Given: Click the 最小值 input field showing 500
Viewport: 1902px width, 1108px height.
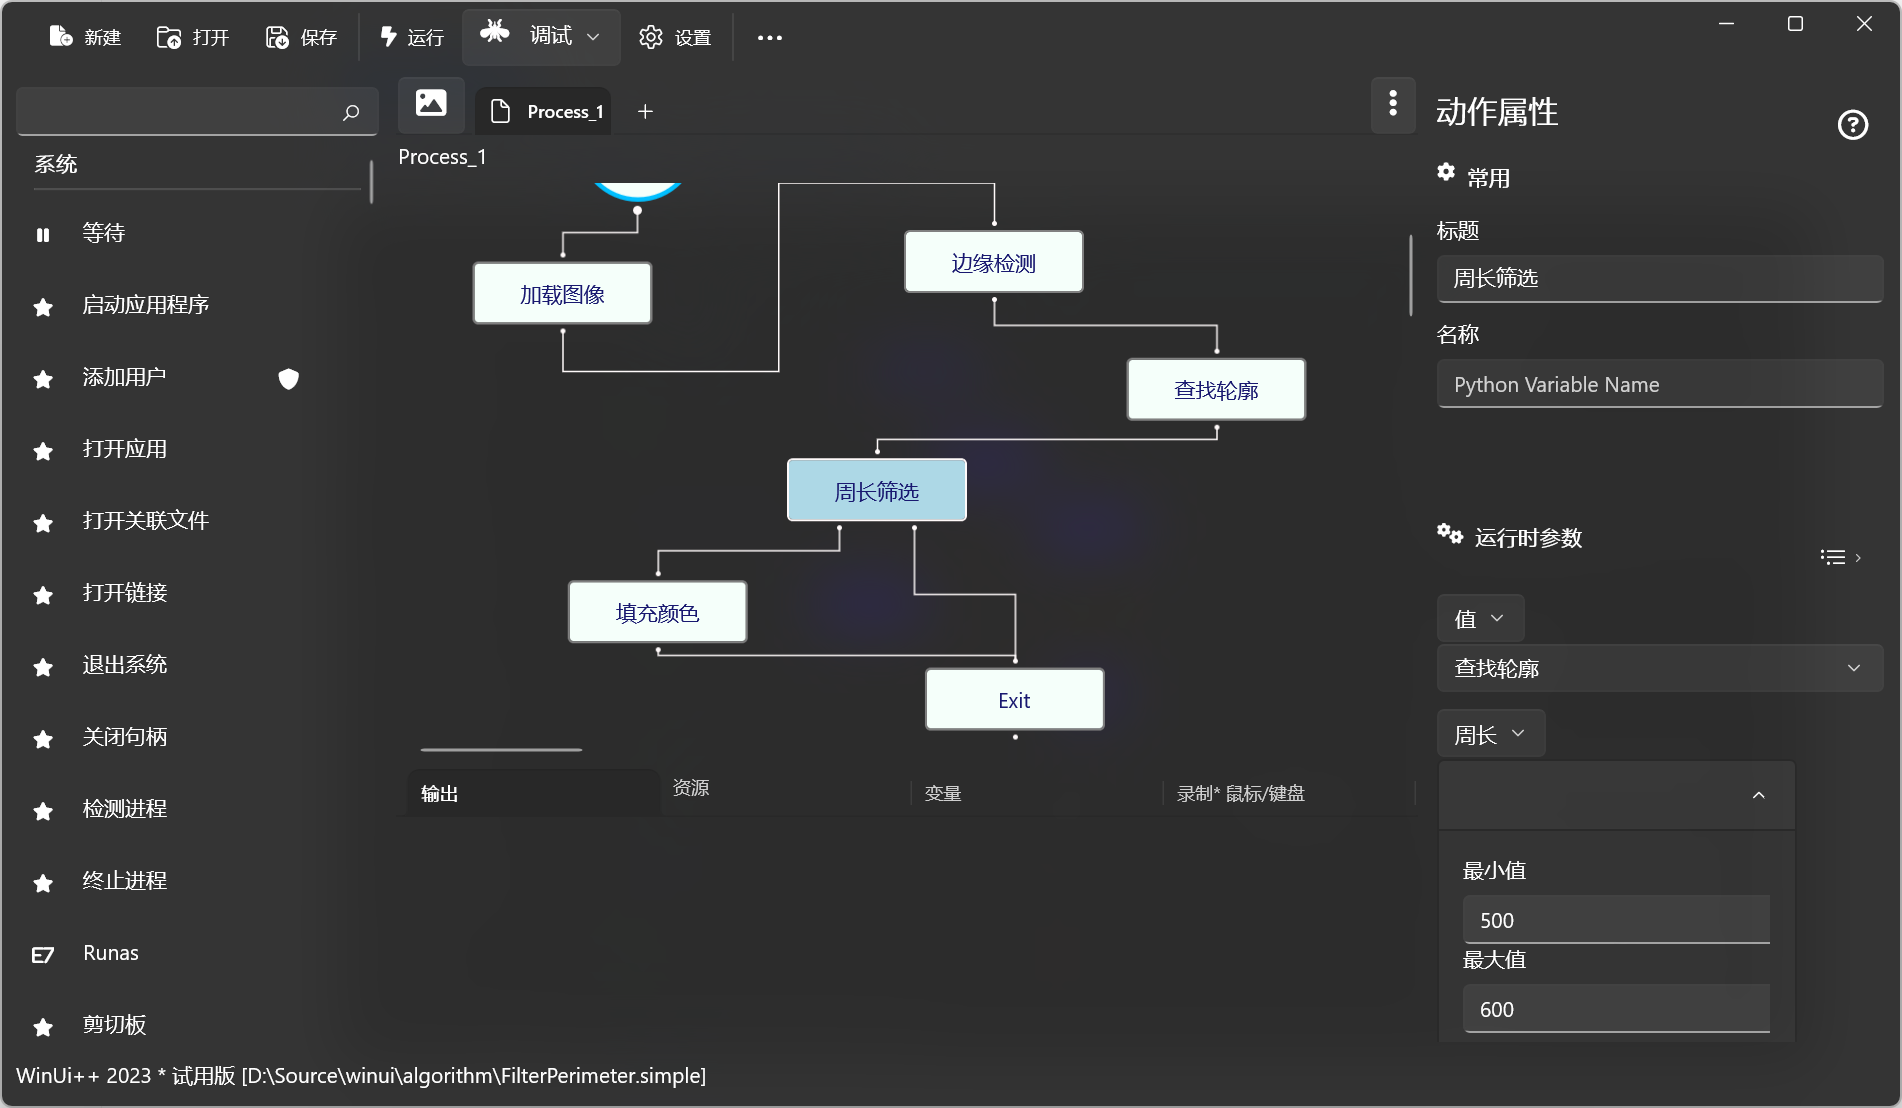Looking at the screenshot, I should coord(1615,920).
